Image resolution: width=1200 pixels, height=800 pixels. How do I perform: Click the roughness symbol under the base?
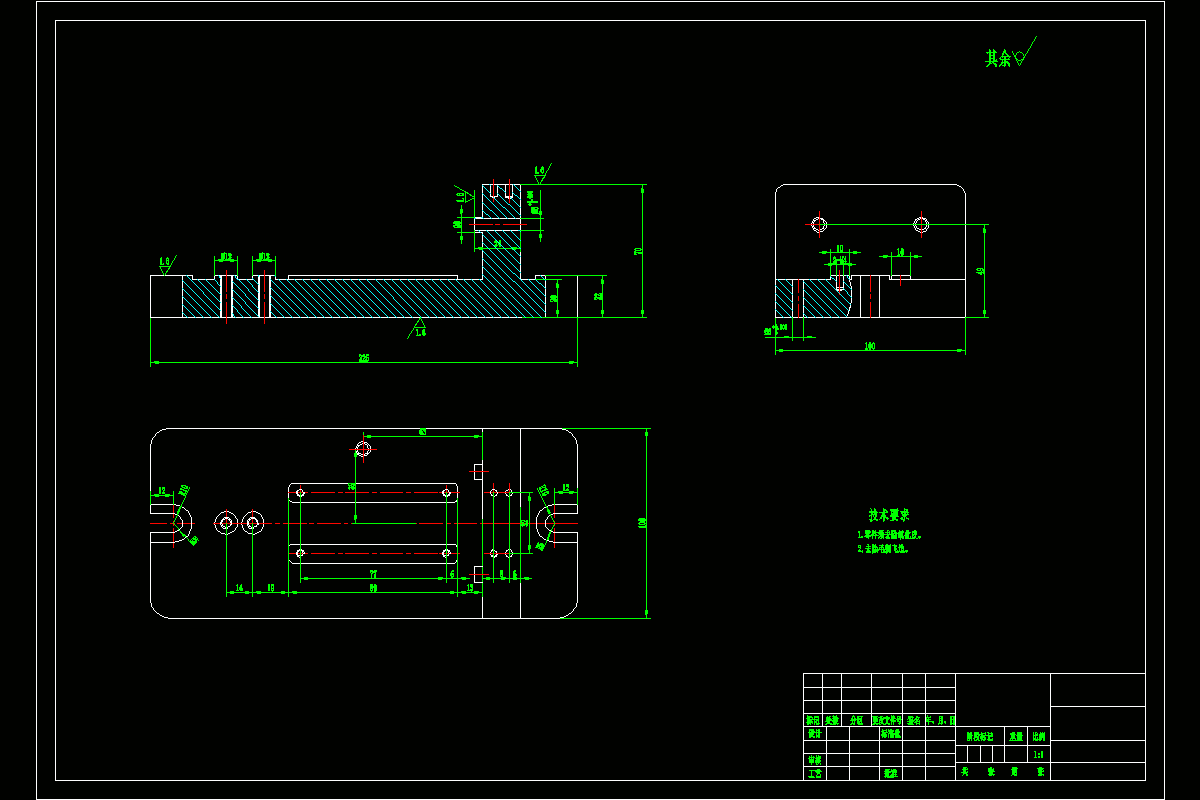[x=419, y=327]
